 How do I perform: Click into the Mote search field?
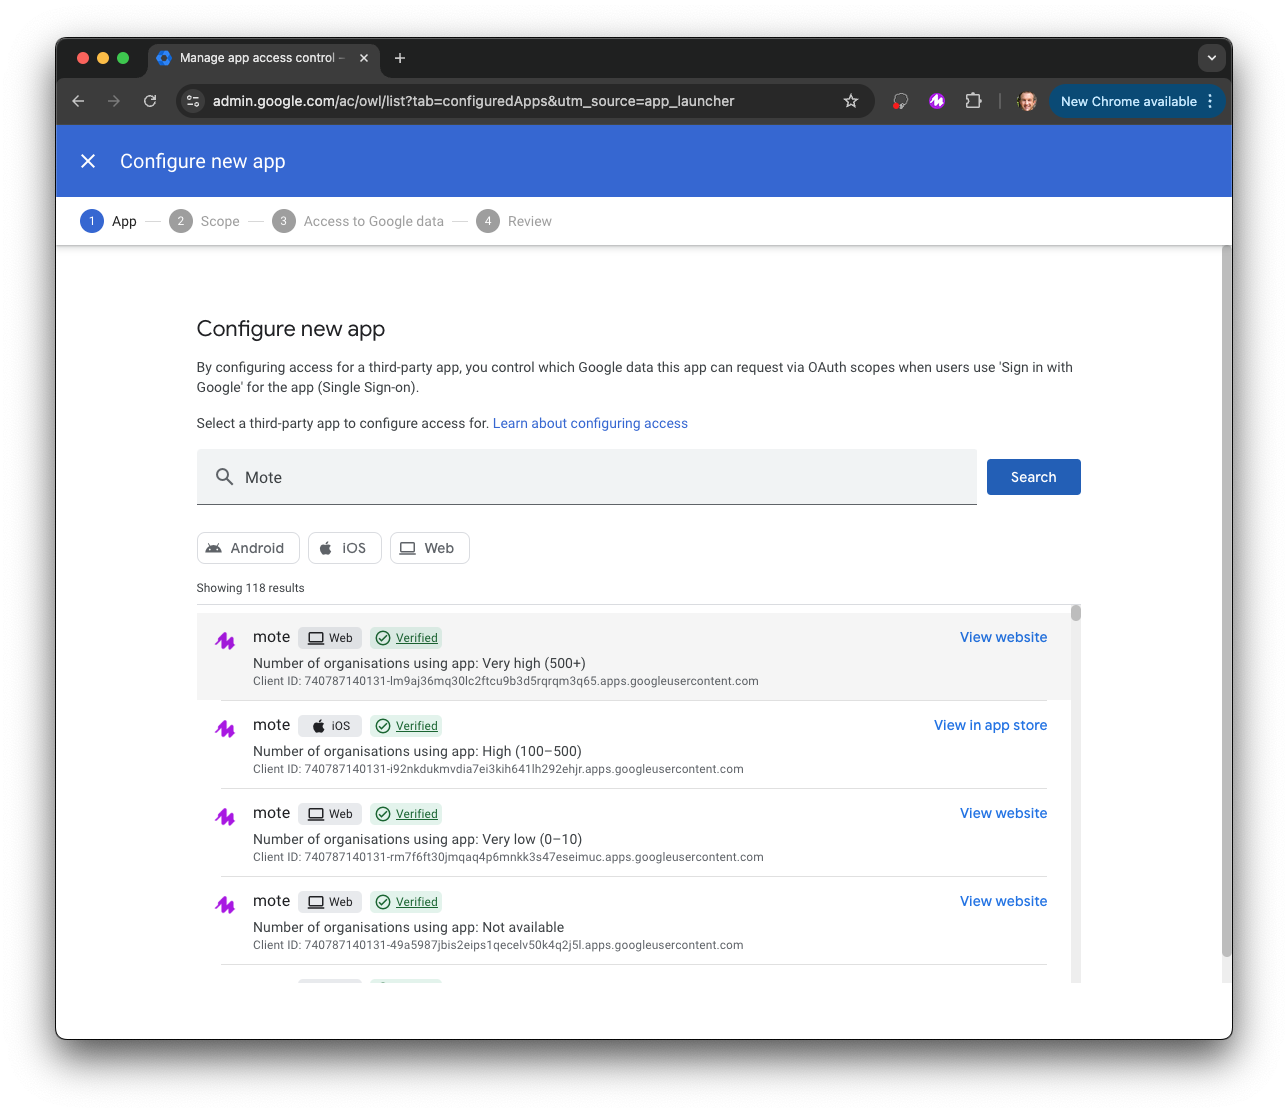point(586,477)
